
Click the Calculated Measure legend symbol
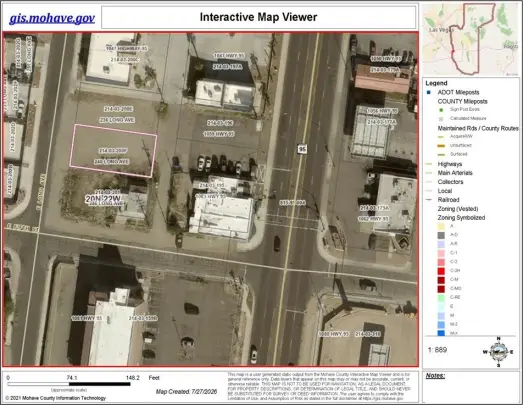(441, 119)
